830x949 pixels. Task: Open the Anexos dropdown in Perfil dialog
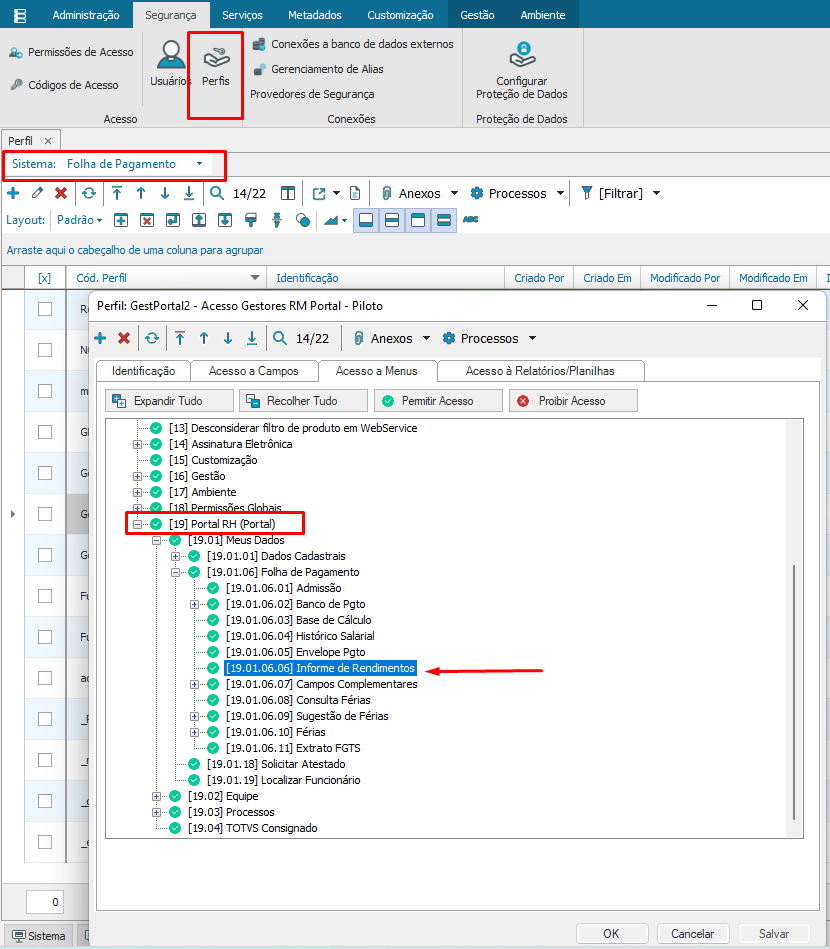coord(426,338)
